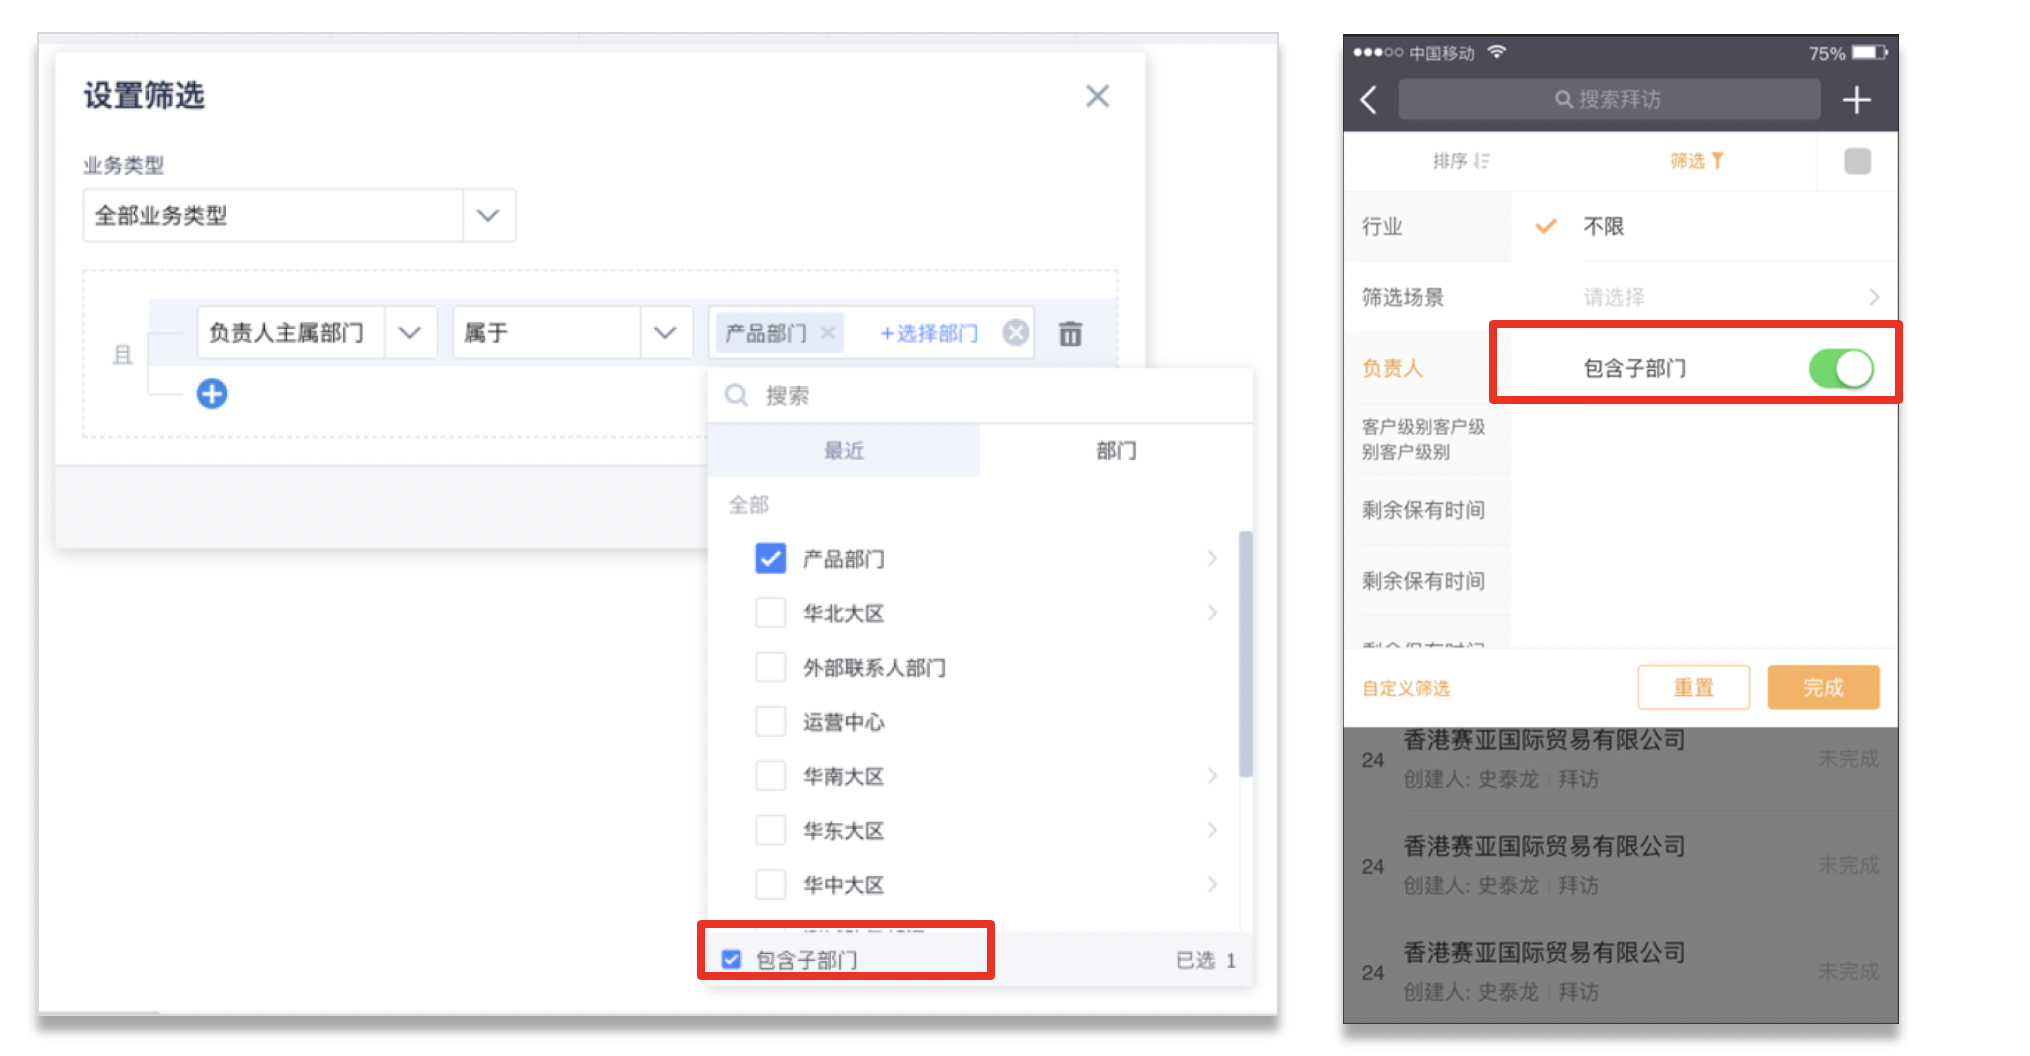Check the 华东大区 checkbox
2030x1056 pixels.
(x=770, y=830)
